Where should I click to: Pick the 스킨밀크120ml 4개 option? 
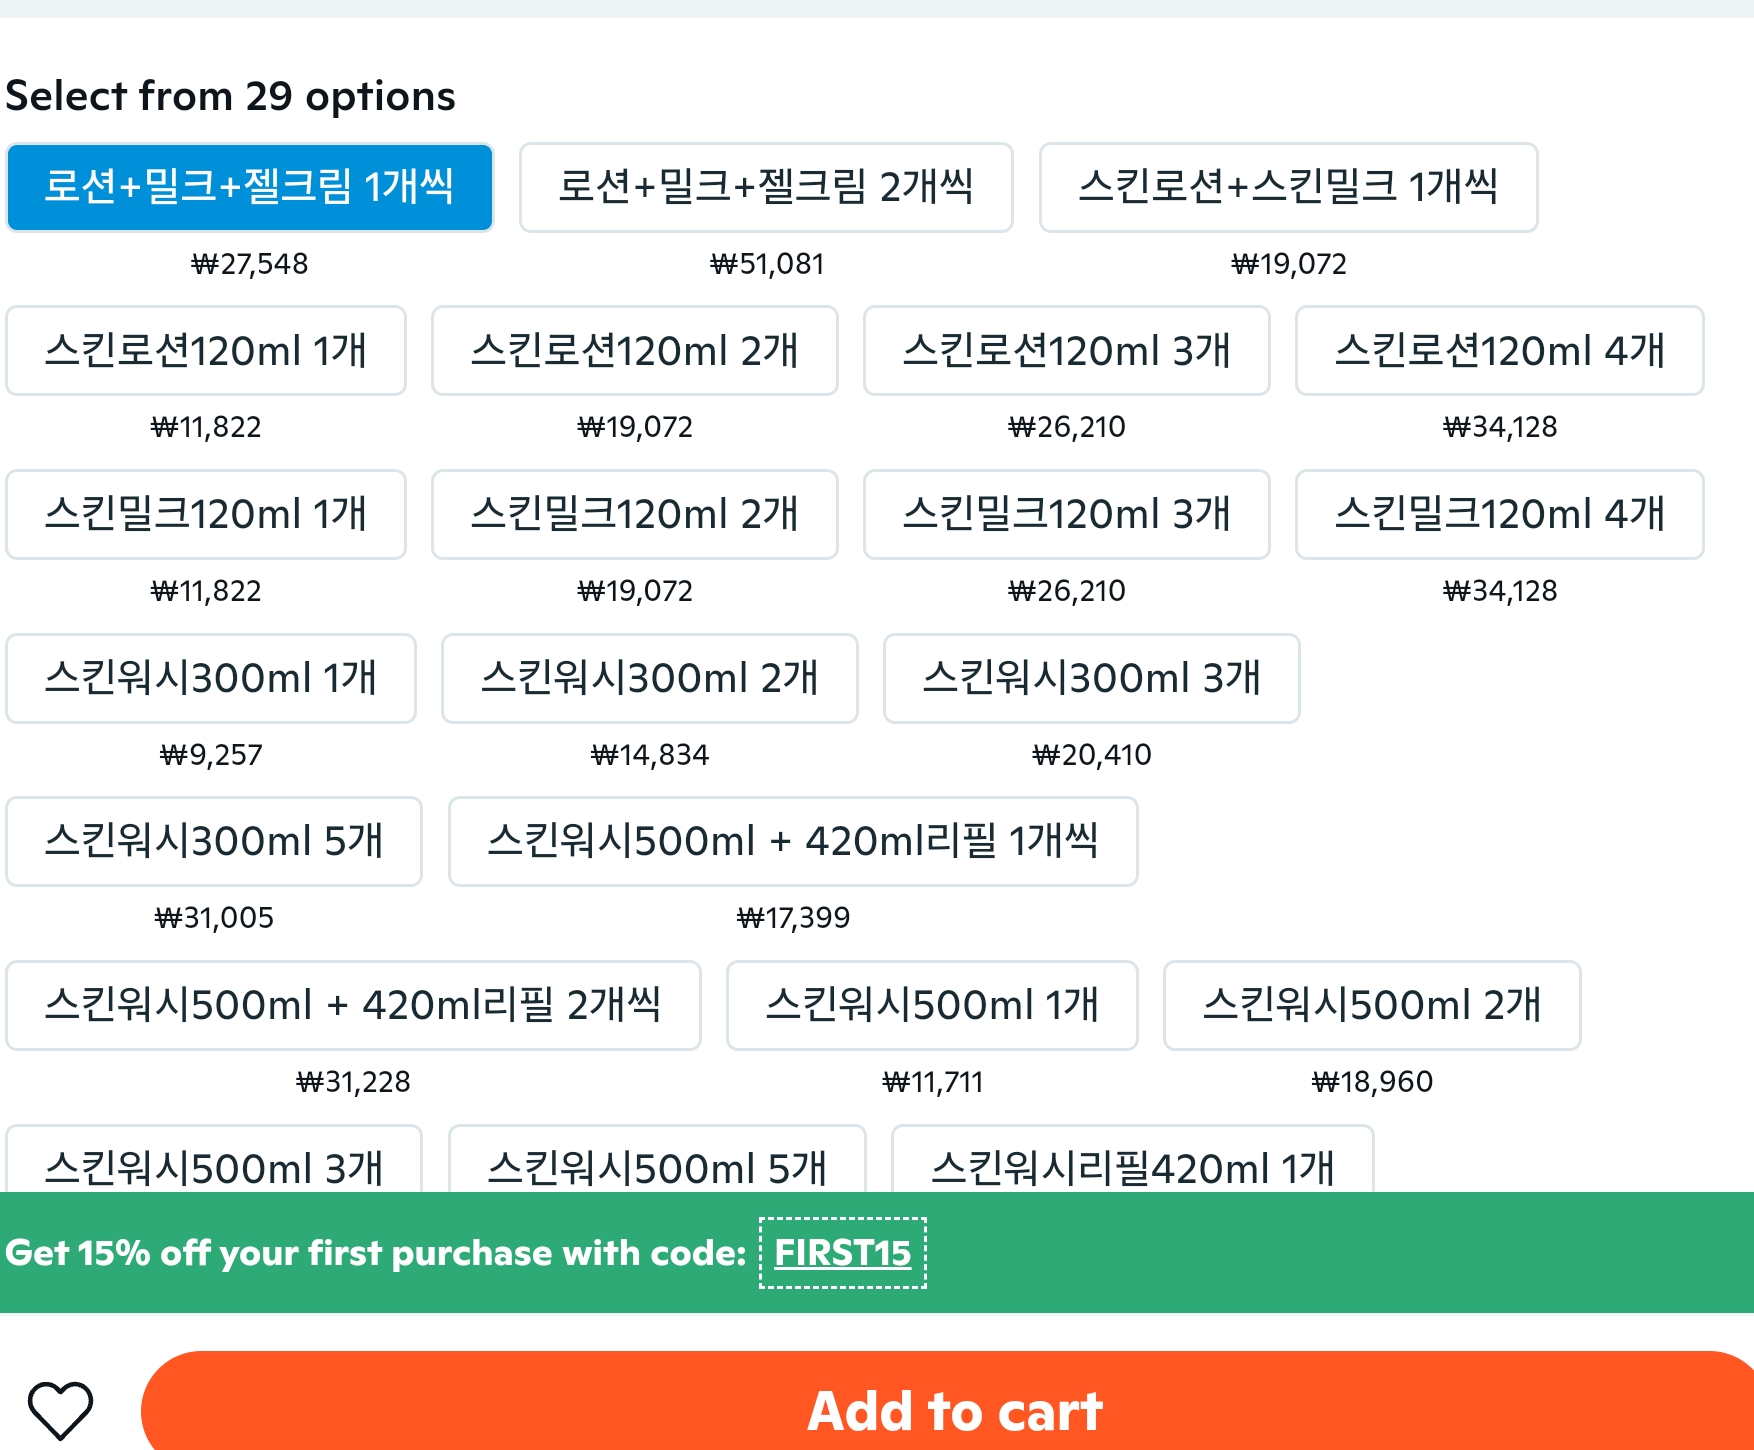tap(1499, 514)
